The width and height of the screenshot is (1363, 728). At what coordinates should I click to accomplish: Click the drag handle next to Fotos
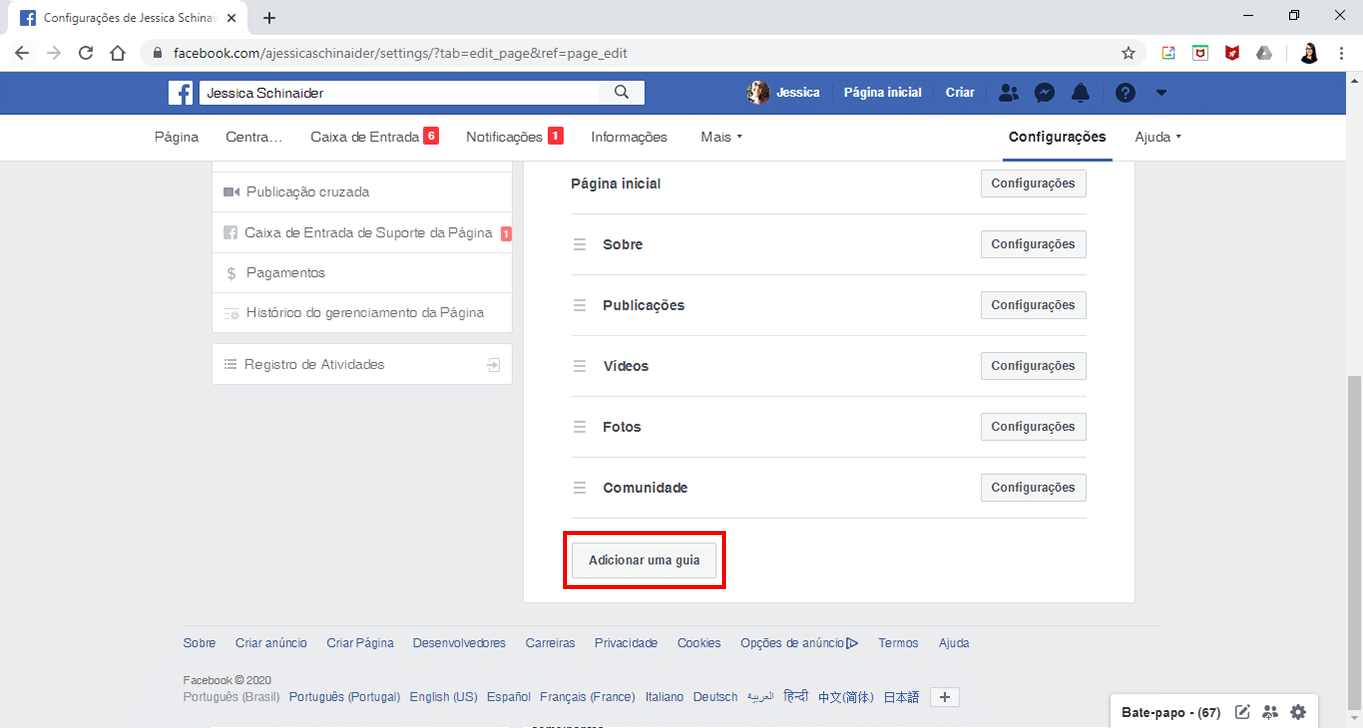[580, 427]
